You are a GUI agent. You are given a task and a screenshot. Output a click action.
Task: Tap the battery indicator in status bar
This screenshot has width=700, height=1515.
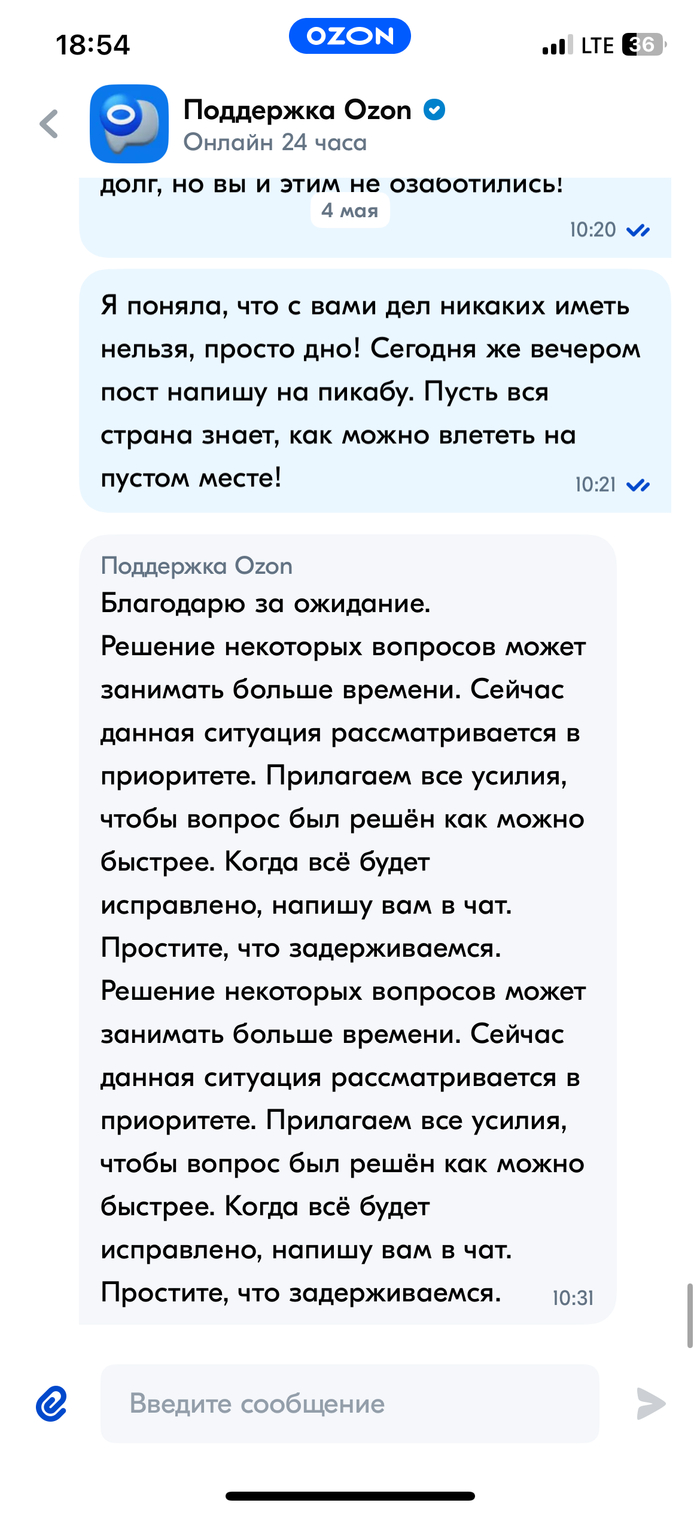tap(642, 44)
